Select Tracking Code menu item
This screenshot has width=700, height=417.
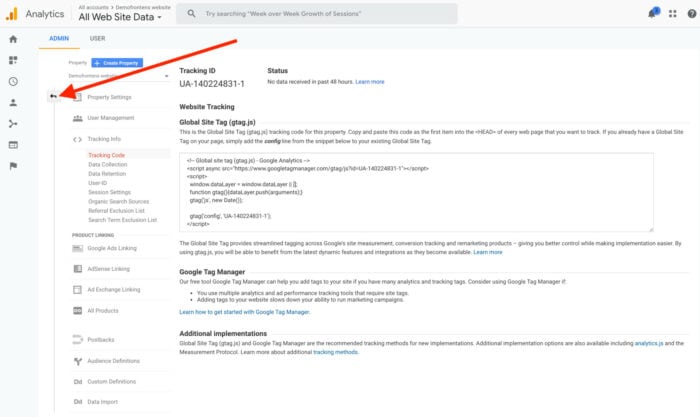click(107, 155)
